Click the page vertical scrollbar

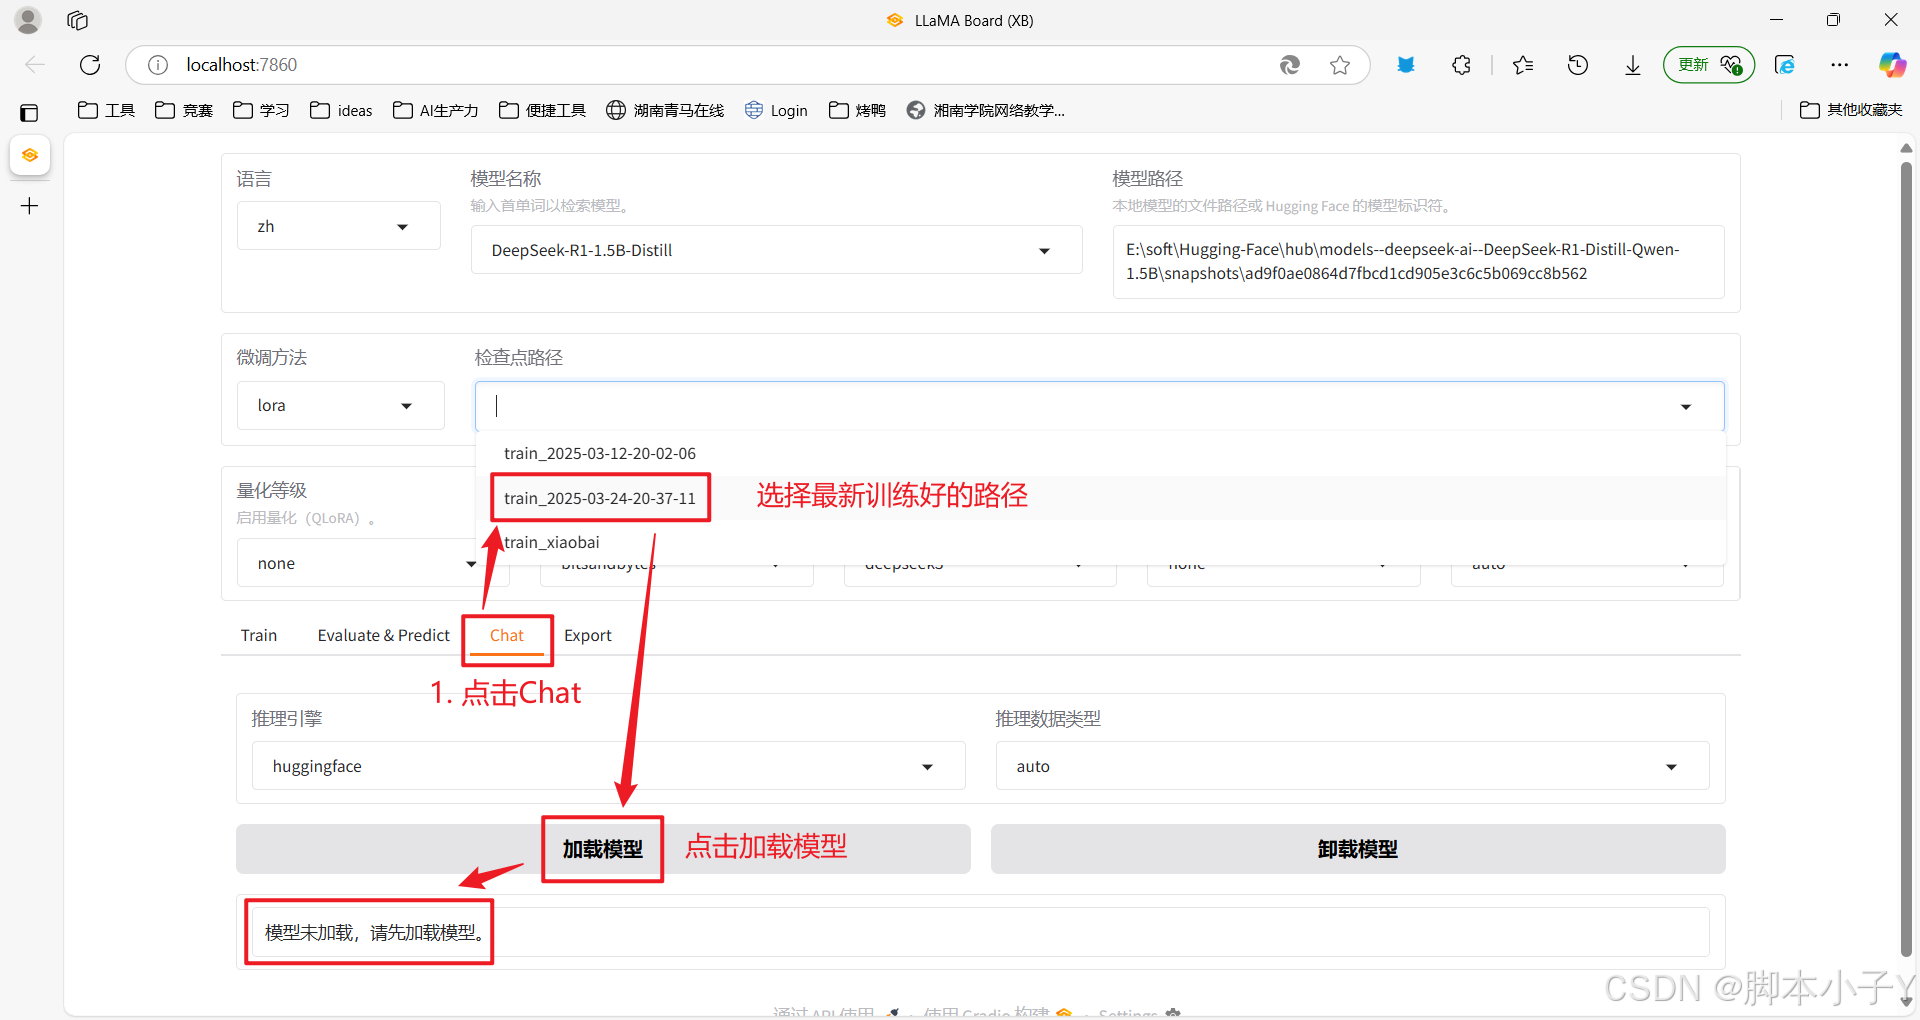pyautogui.click(x=1906, y=560)
